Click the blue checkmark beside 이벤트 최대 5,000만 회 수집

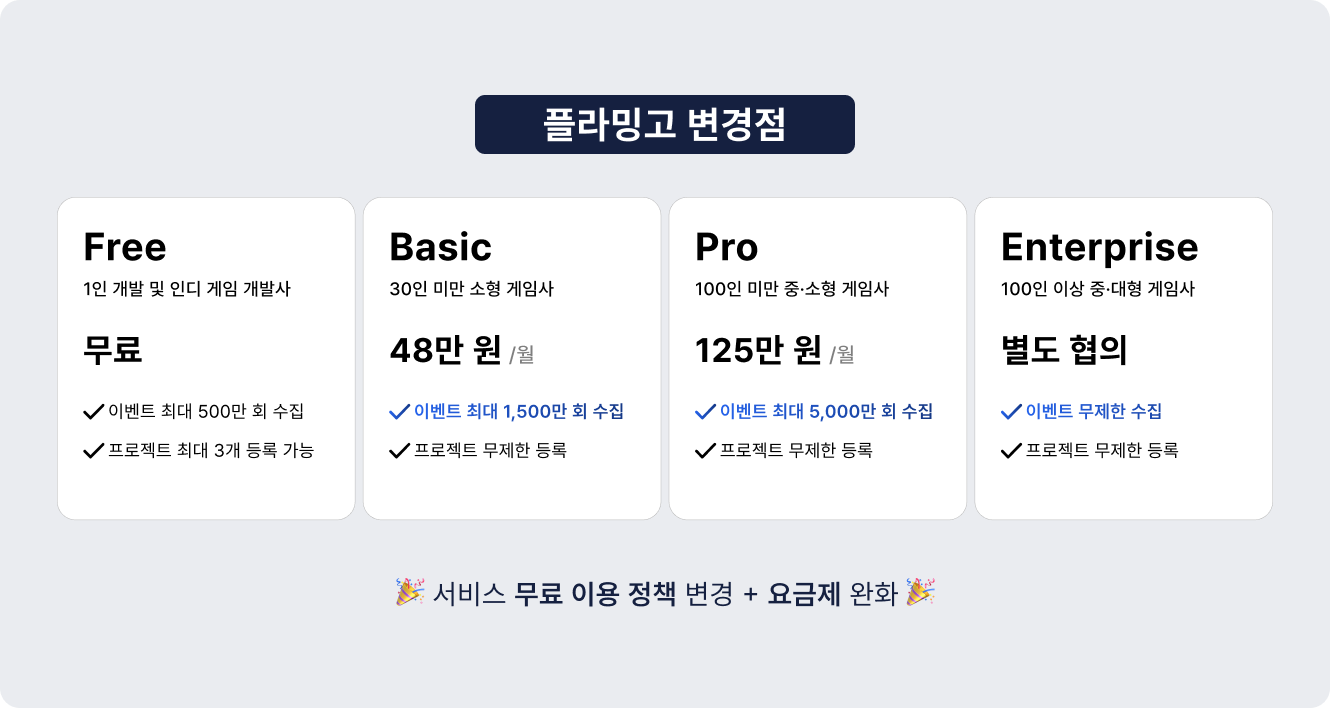[x=706, y=411]
